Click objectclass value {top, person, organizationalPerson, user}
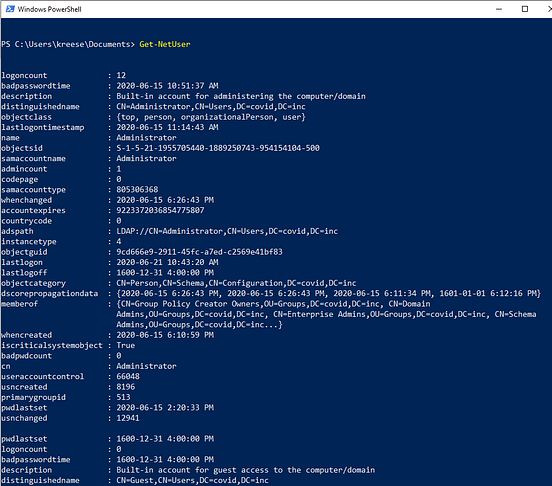The image size is (552, 486). (211, 117)
